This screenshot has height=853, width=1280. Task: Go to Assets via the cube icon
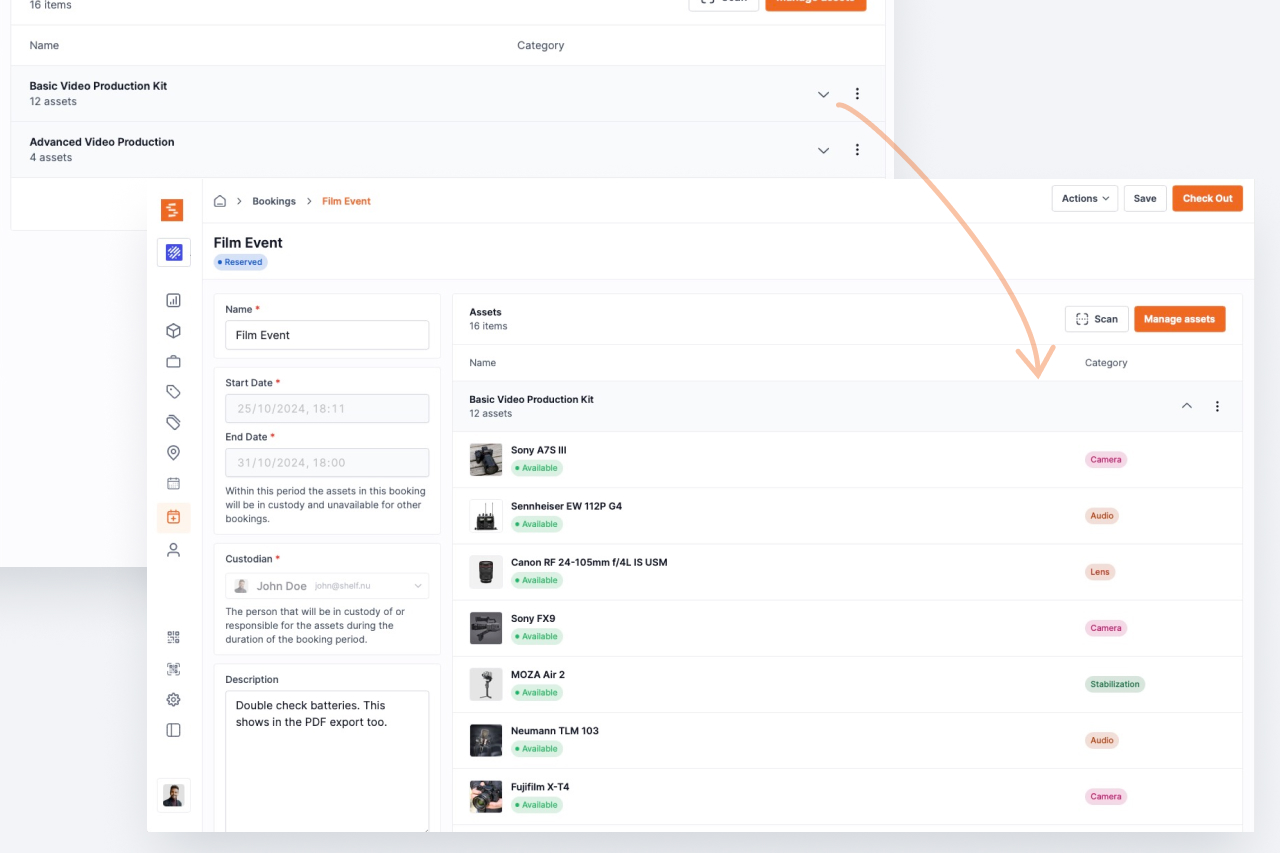tap(173, 331)
